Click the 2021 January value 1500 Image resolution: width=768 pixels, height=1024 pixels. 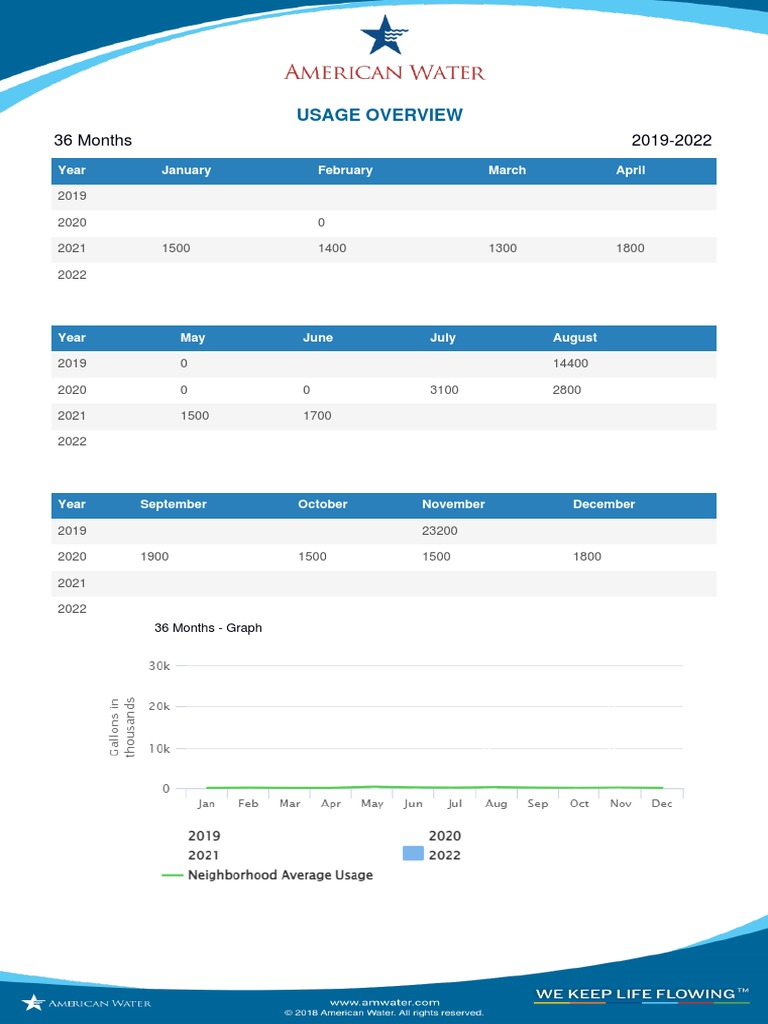point(176,248)
